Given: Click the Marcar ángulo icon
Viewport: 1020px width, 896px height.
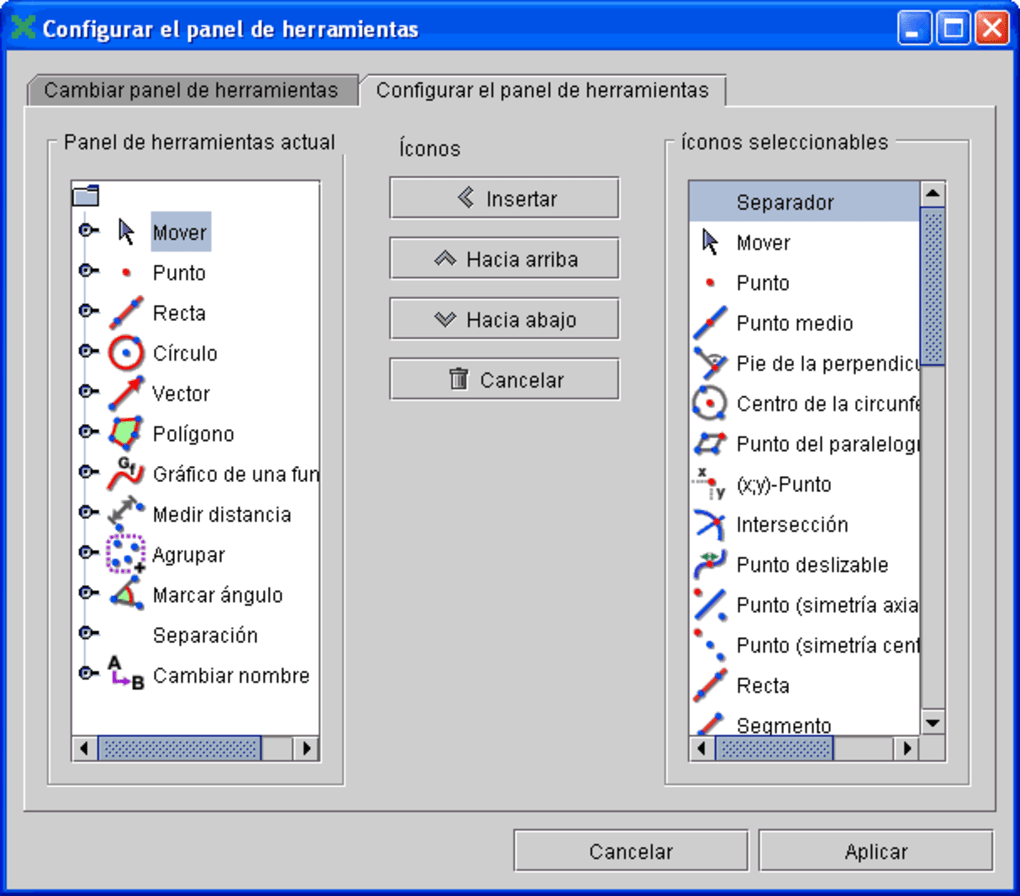Looking at the screenshot, I should click(126, 595).
